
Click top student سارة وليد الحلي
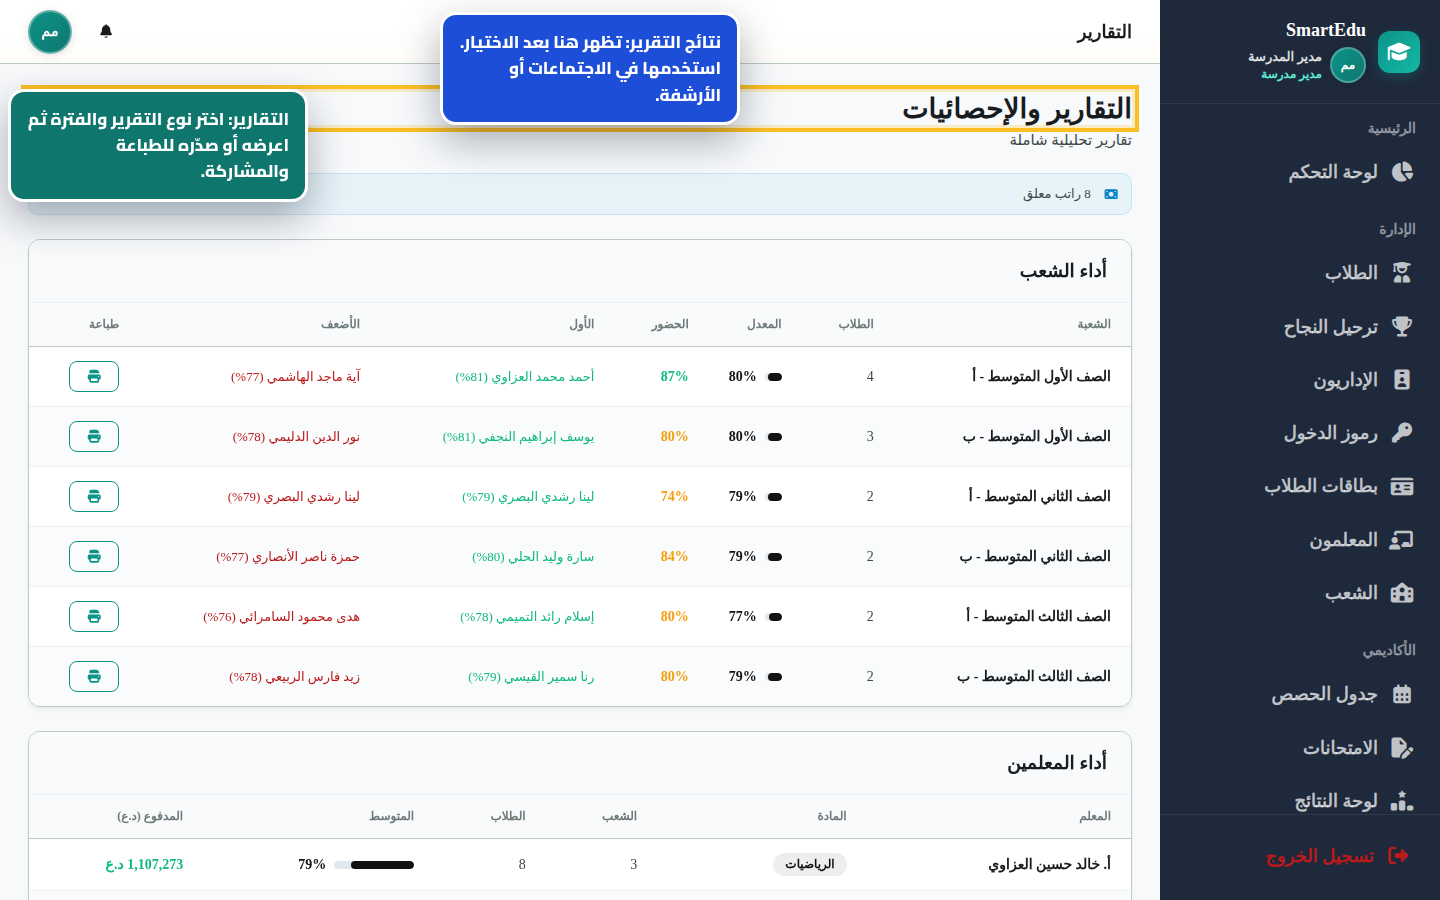[x=533, y=557]
